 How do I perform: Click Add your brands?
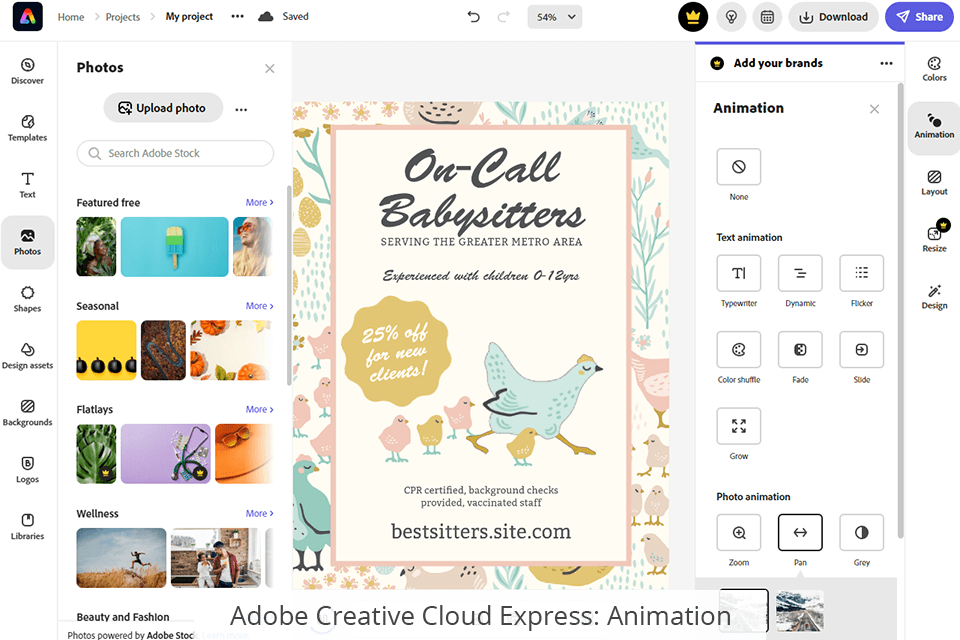click(778, 63)
